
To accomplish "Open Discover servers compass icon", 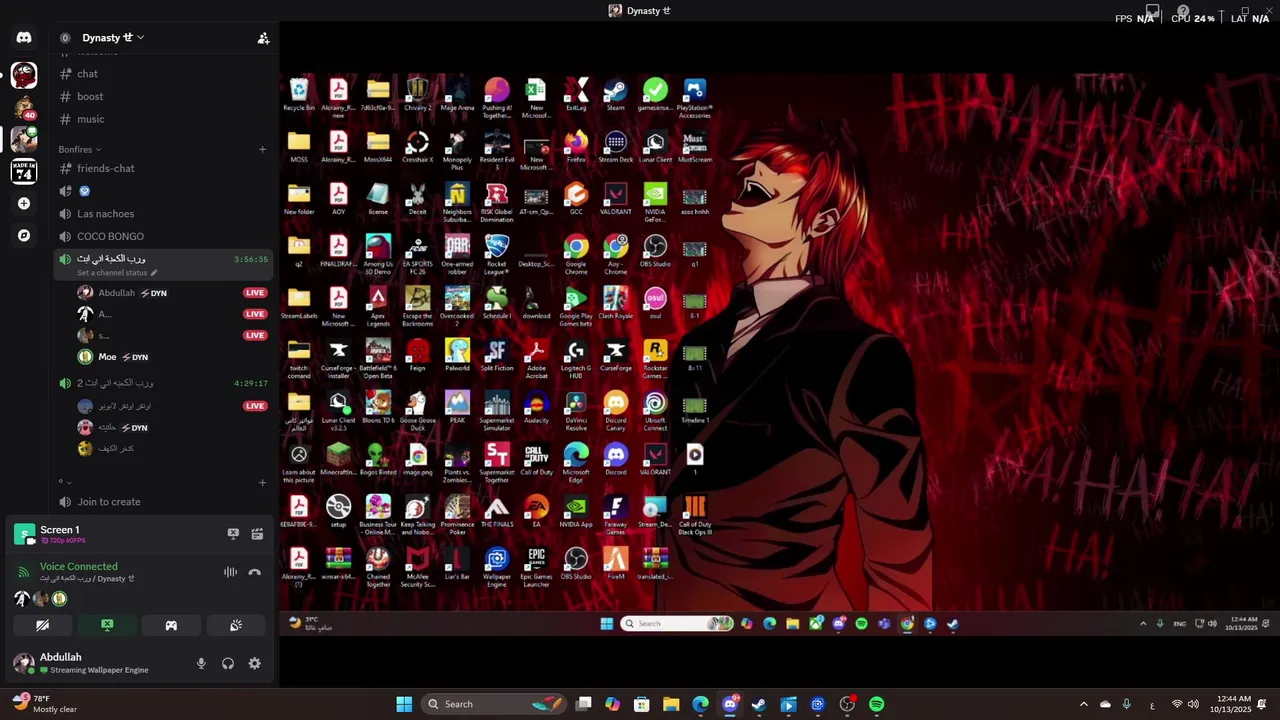I will 24,236.
